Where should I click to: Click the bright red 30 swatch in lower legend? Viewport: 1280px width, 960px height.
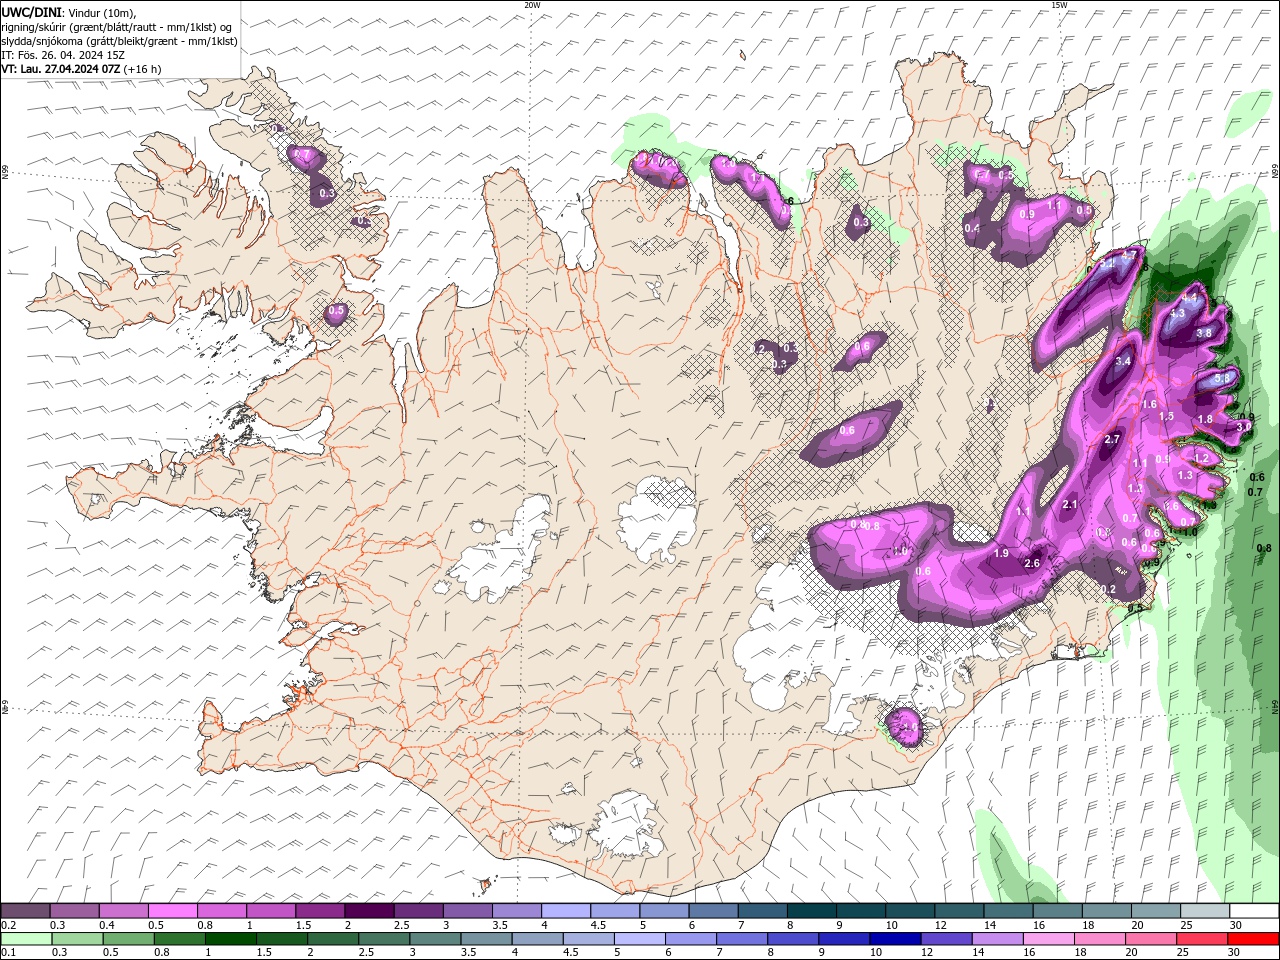pyautogui.click(x=1253, y=939)
